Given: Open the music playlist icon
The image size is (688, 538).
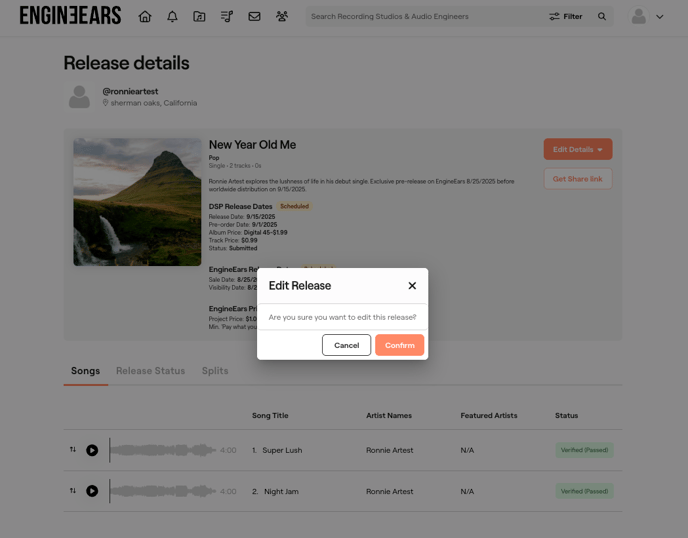Looking at the screenshot, I should 227,17.
